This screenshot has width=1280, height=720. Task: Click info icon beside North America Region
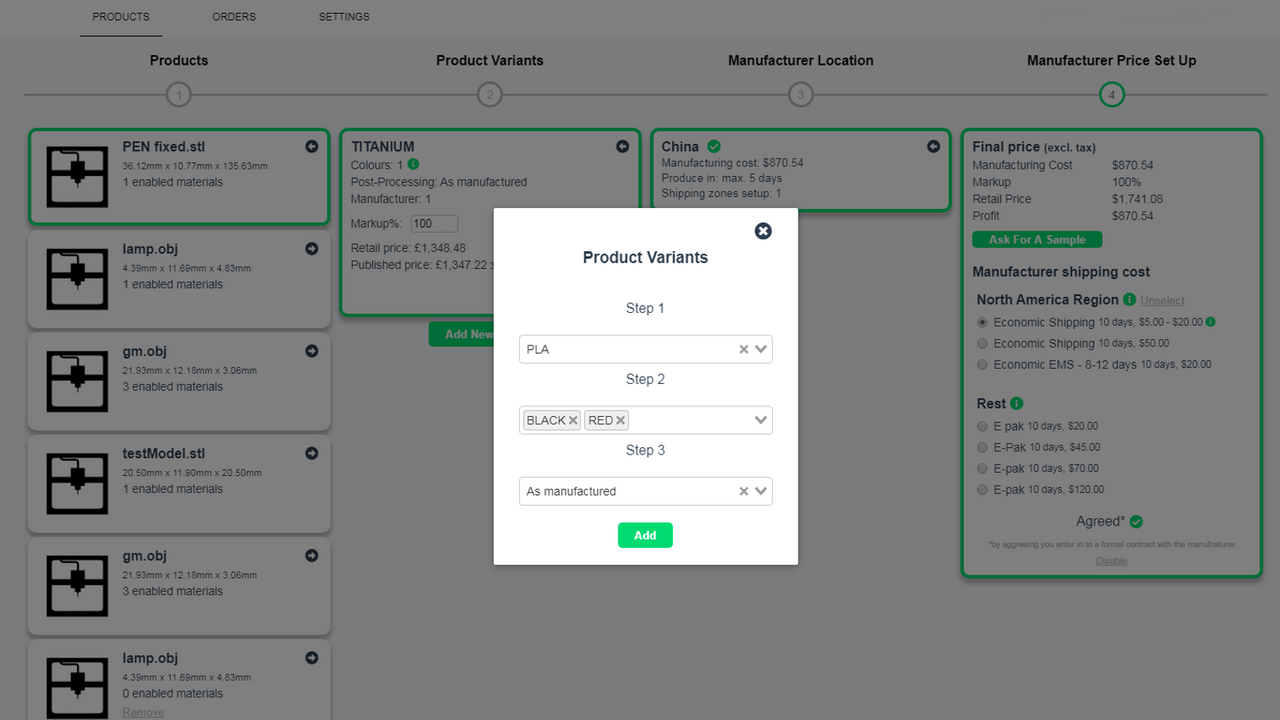click(1129, 299)
